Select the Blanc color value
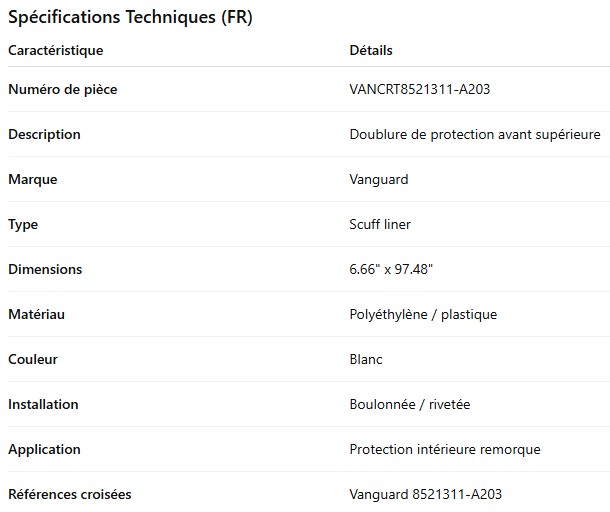Screen dimensions: 610x512 click(x=366, y=360)
